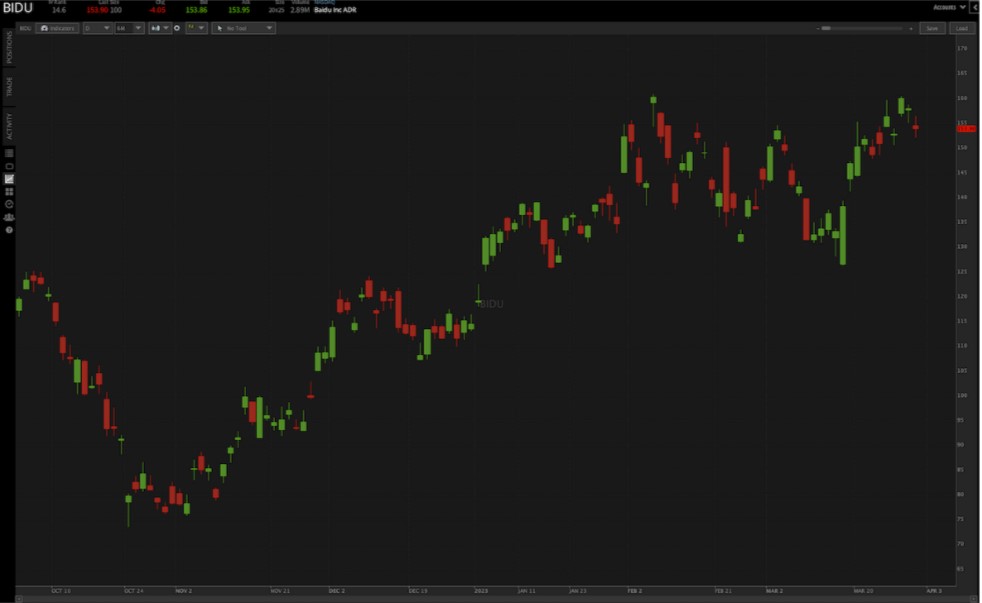
Task: Click the chart settings circle icon
Action: pyautogui.click(x=178, y=29)
